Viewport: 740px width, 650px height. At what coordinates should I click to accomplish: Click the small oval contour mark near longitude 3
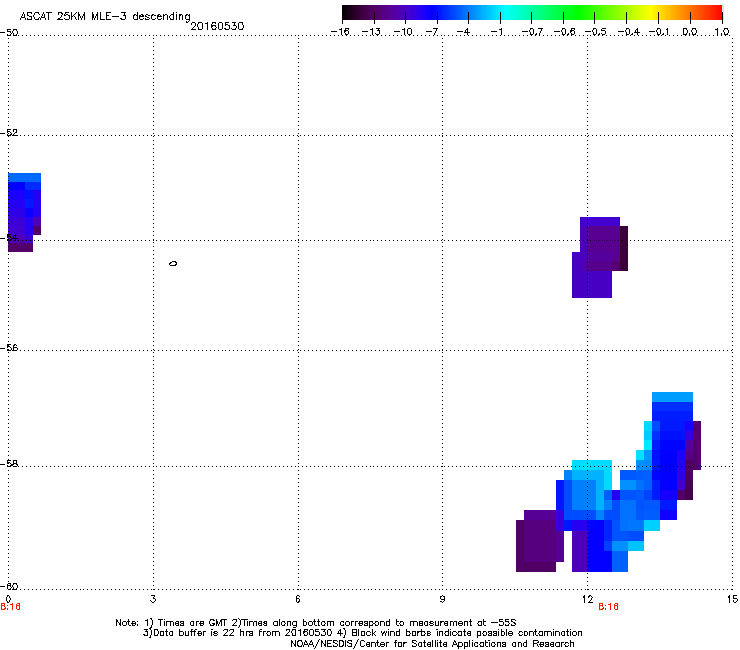[x=173, y=263]
